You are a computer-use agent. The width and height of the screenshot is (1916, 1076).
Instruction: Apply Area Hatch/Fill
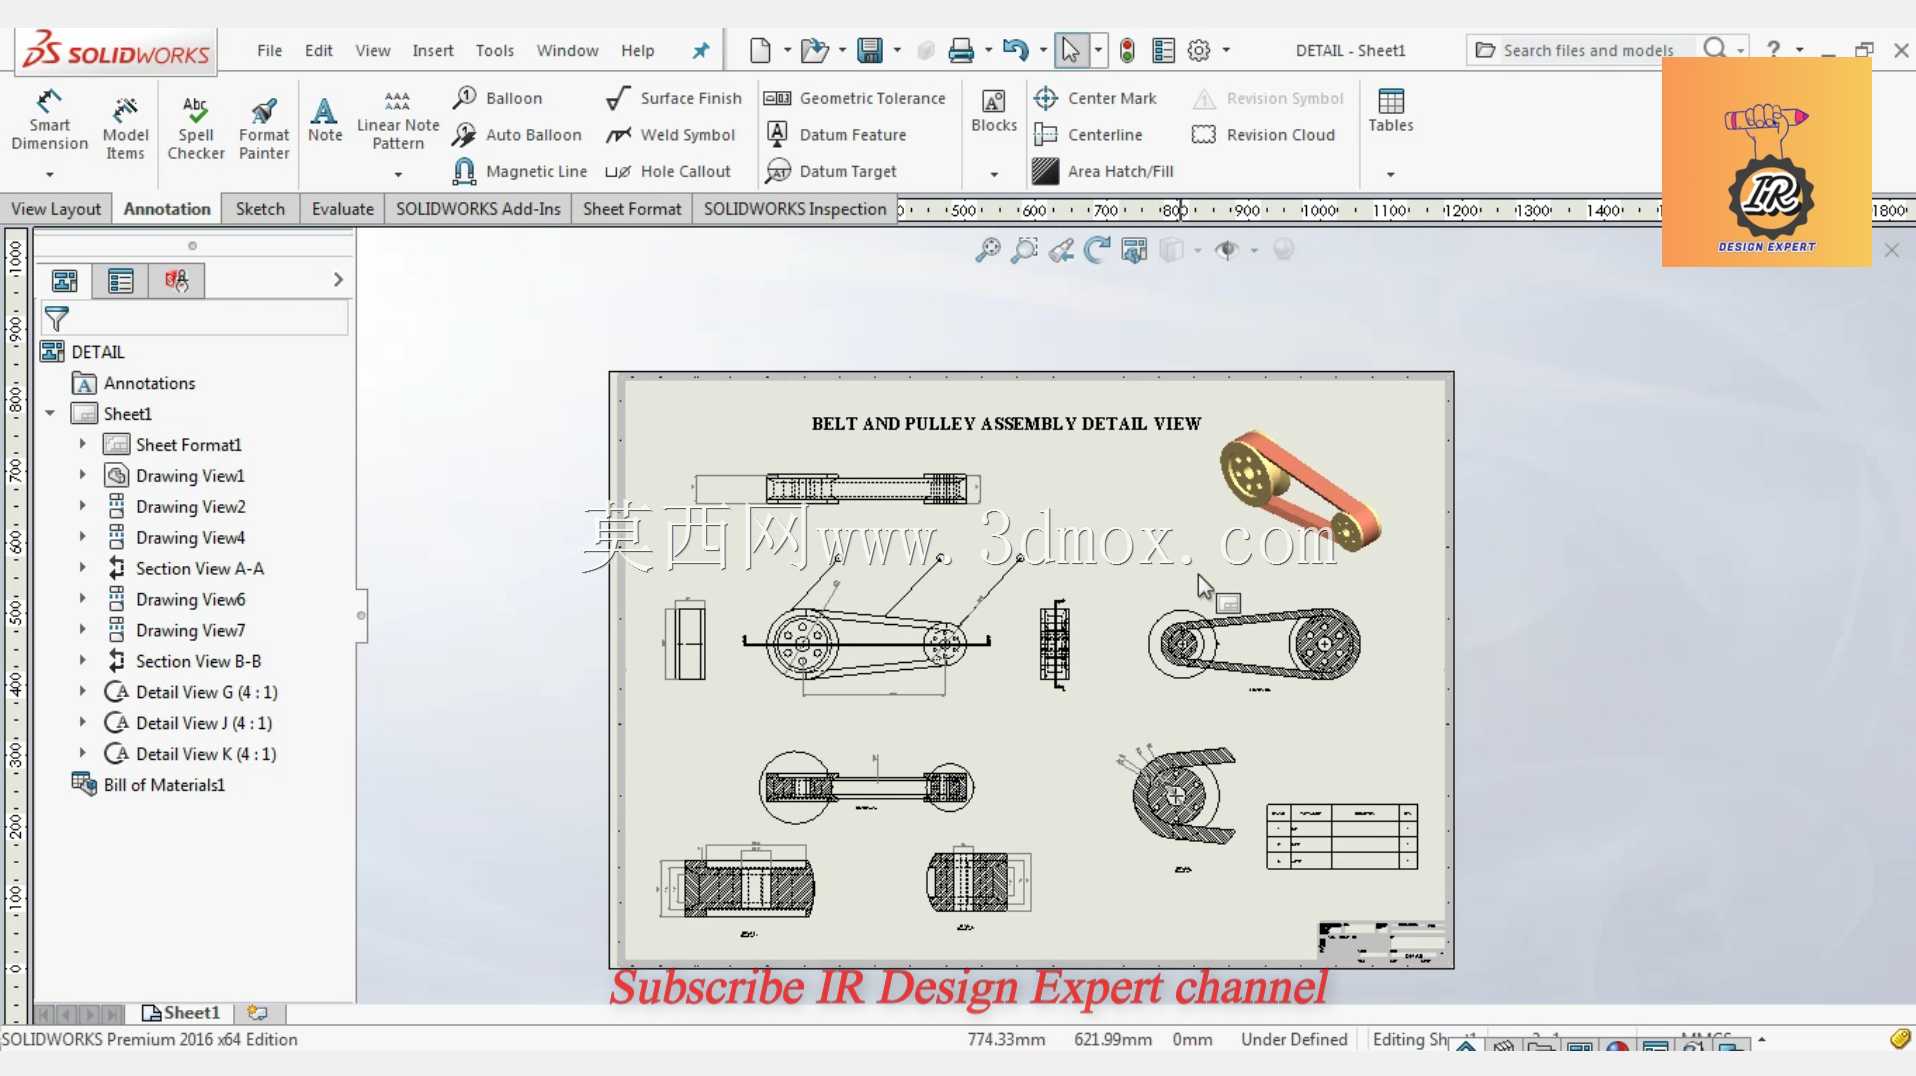click(1103, 171)
